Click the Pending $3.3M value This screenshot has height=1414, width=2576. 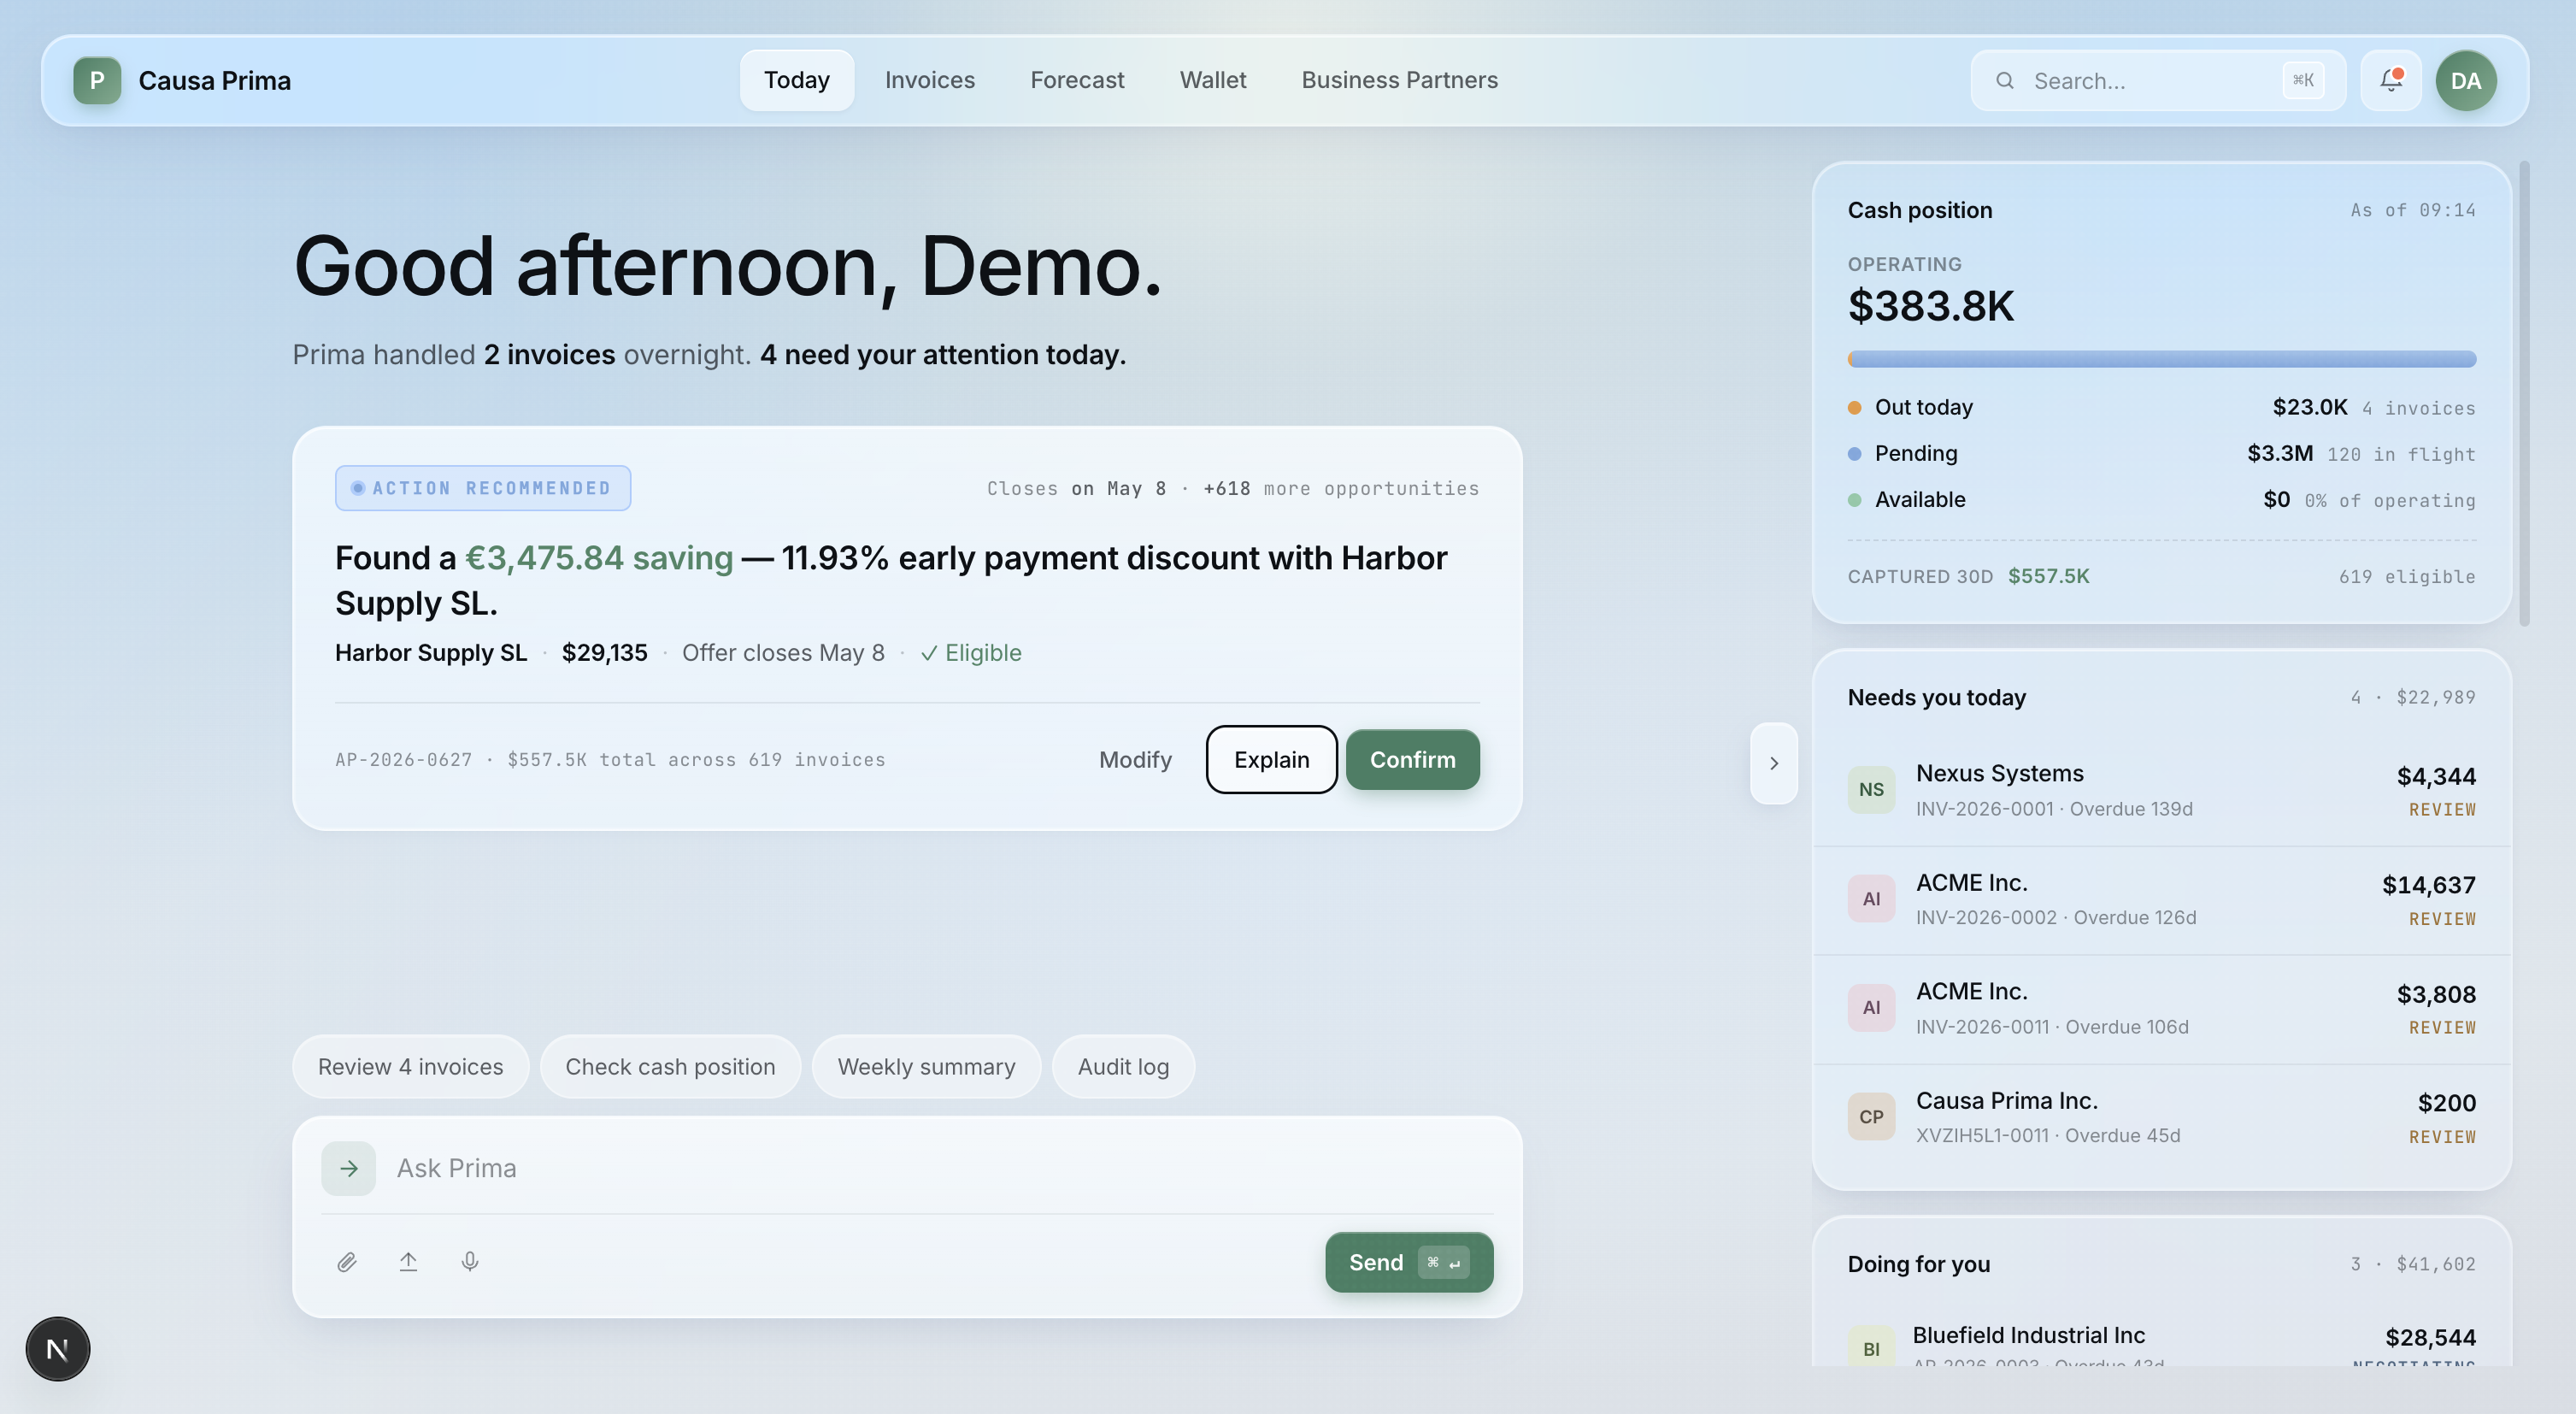[2280, 453]
